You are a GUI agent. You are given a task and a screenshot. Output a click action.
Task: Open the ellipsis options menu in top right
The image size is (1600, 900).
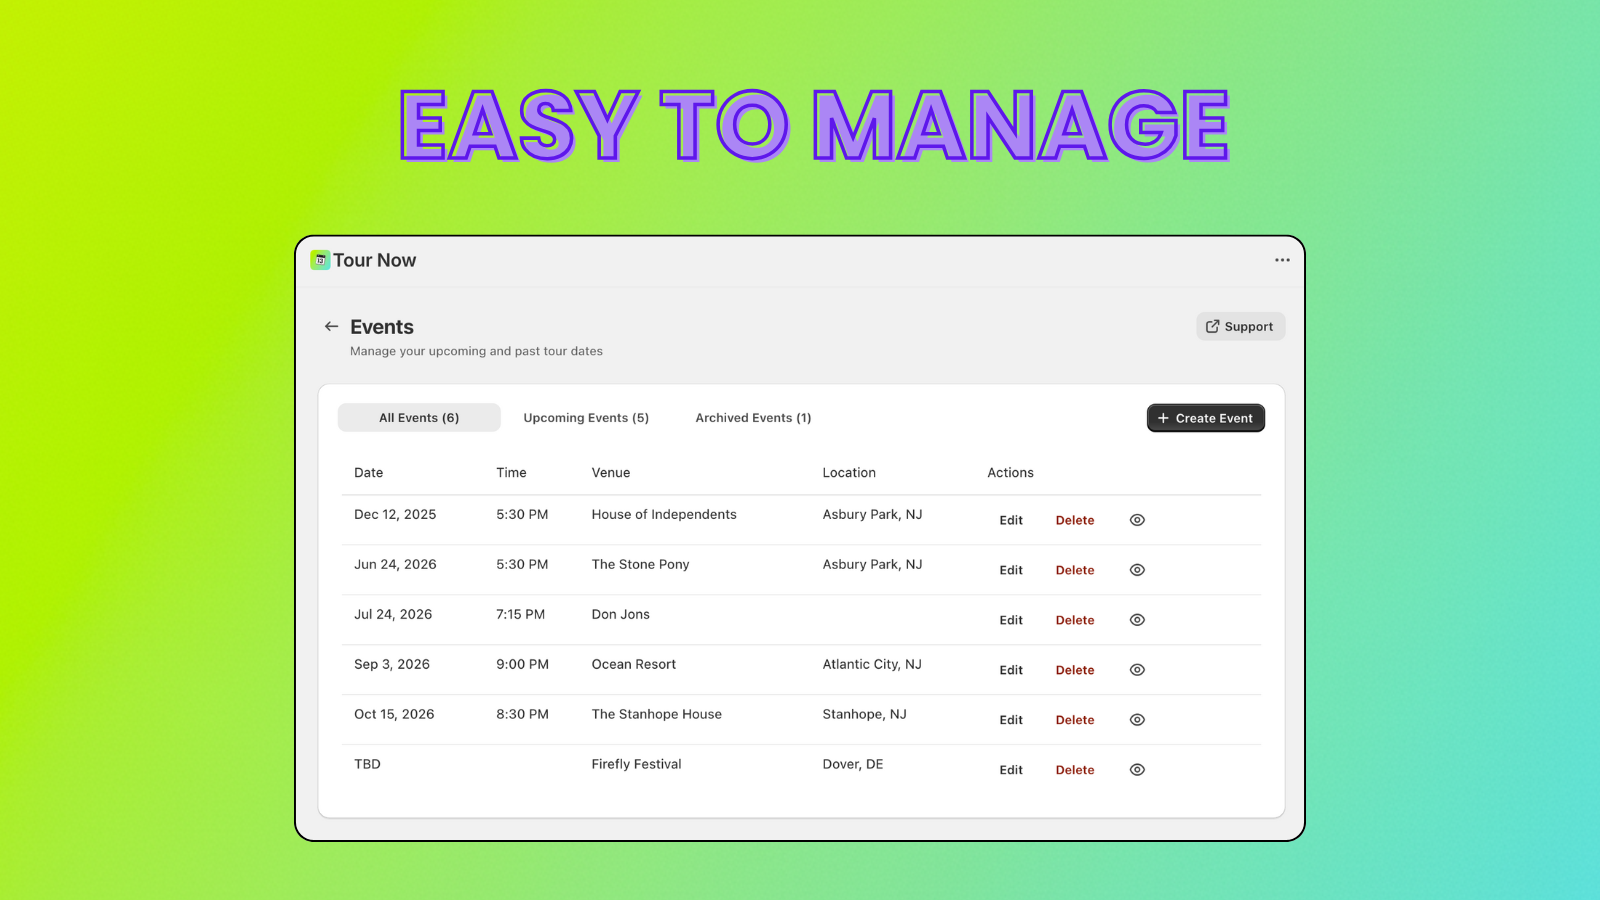pyautogui.click(x=1281, y=260)
